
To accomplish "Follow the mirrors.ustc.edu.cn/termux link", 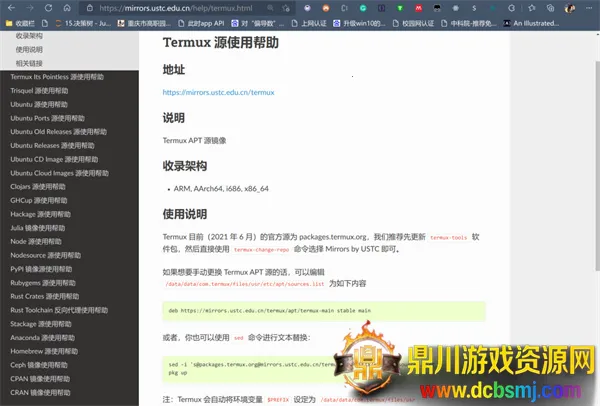I will 218,92.
